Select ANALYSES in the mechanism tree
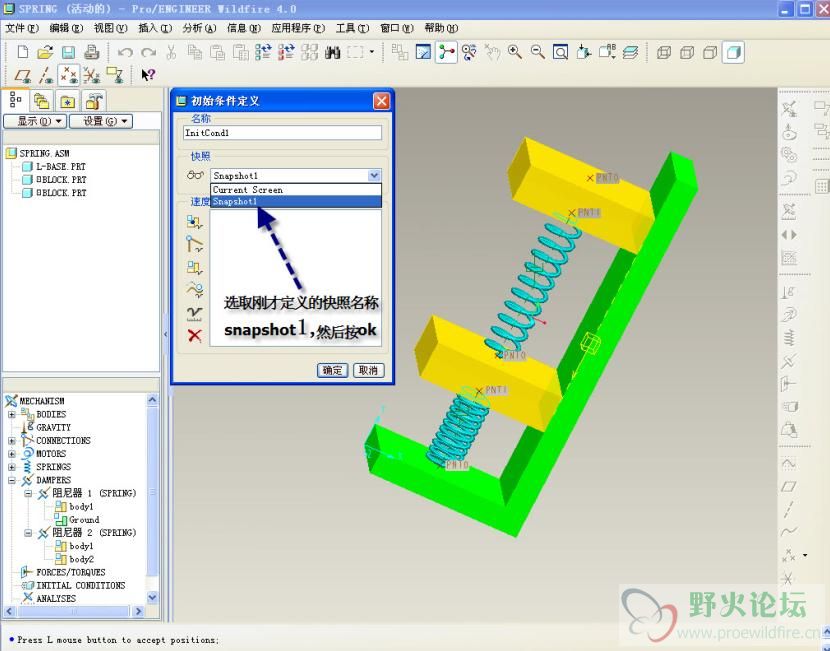This screenshot has width=830, height=651. pos(56,599)
